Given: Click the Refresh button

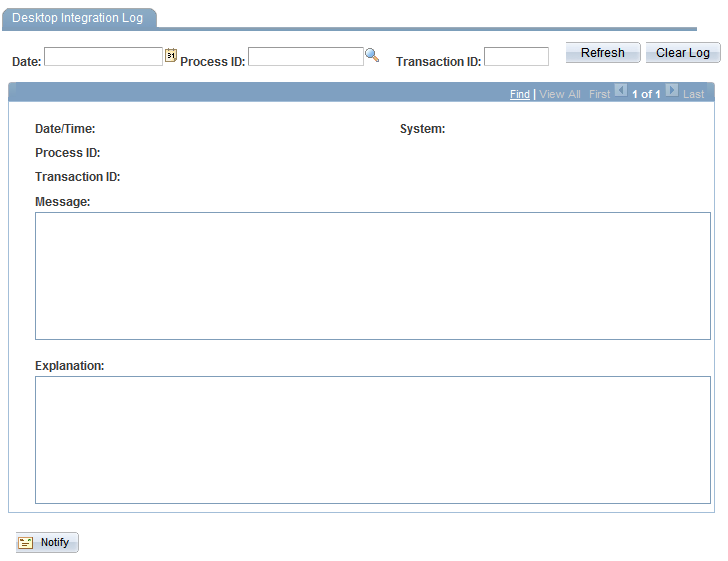Looking at the screenshot, I should [603, 52].
